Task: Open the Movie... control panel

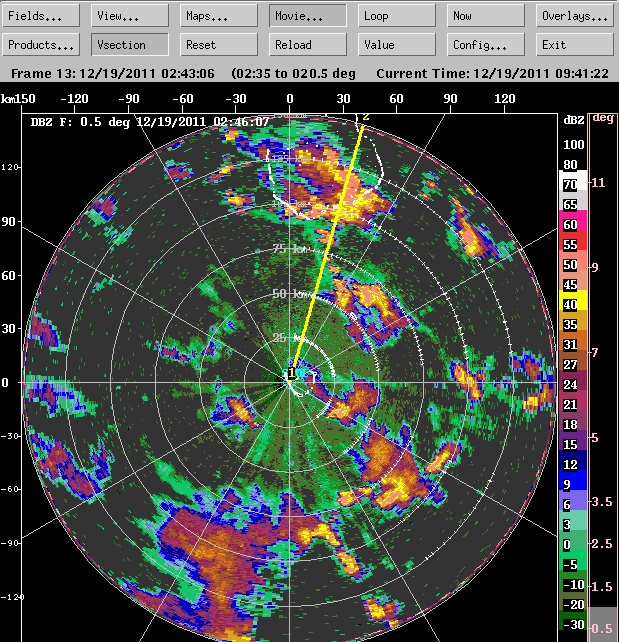Action: (308, 16)
